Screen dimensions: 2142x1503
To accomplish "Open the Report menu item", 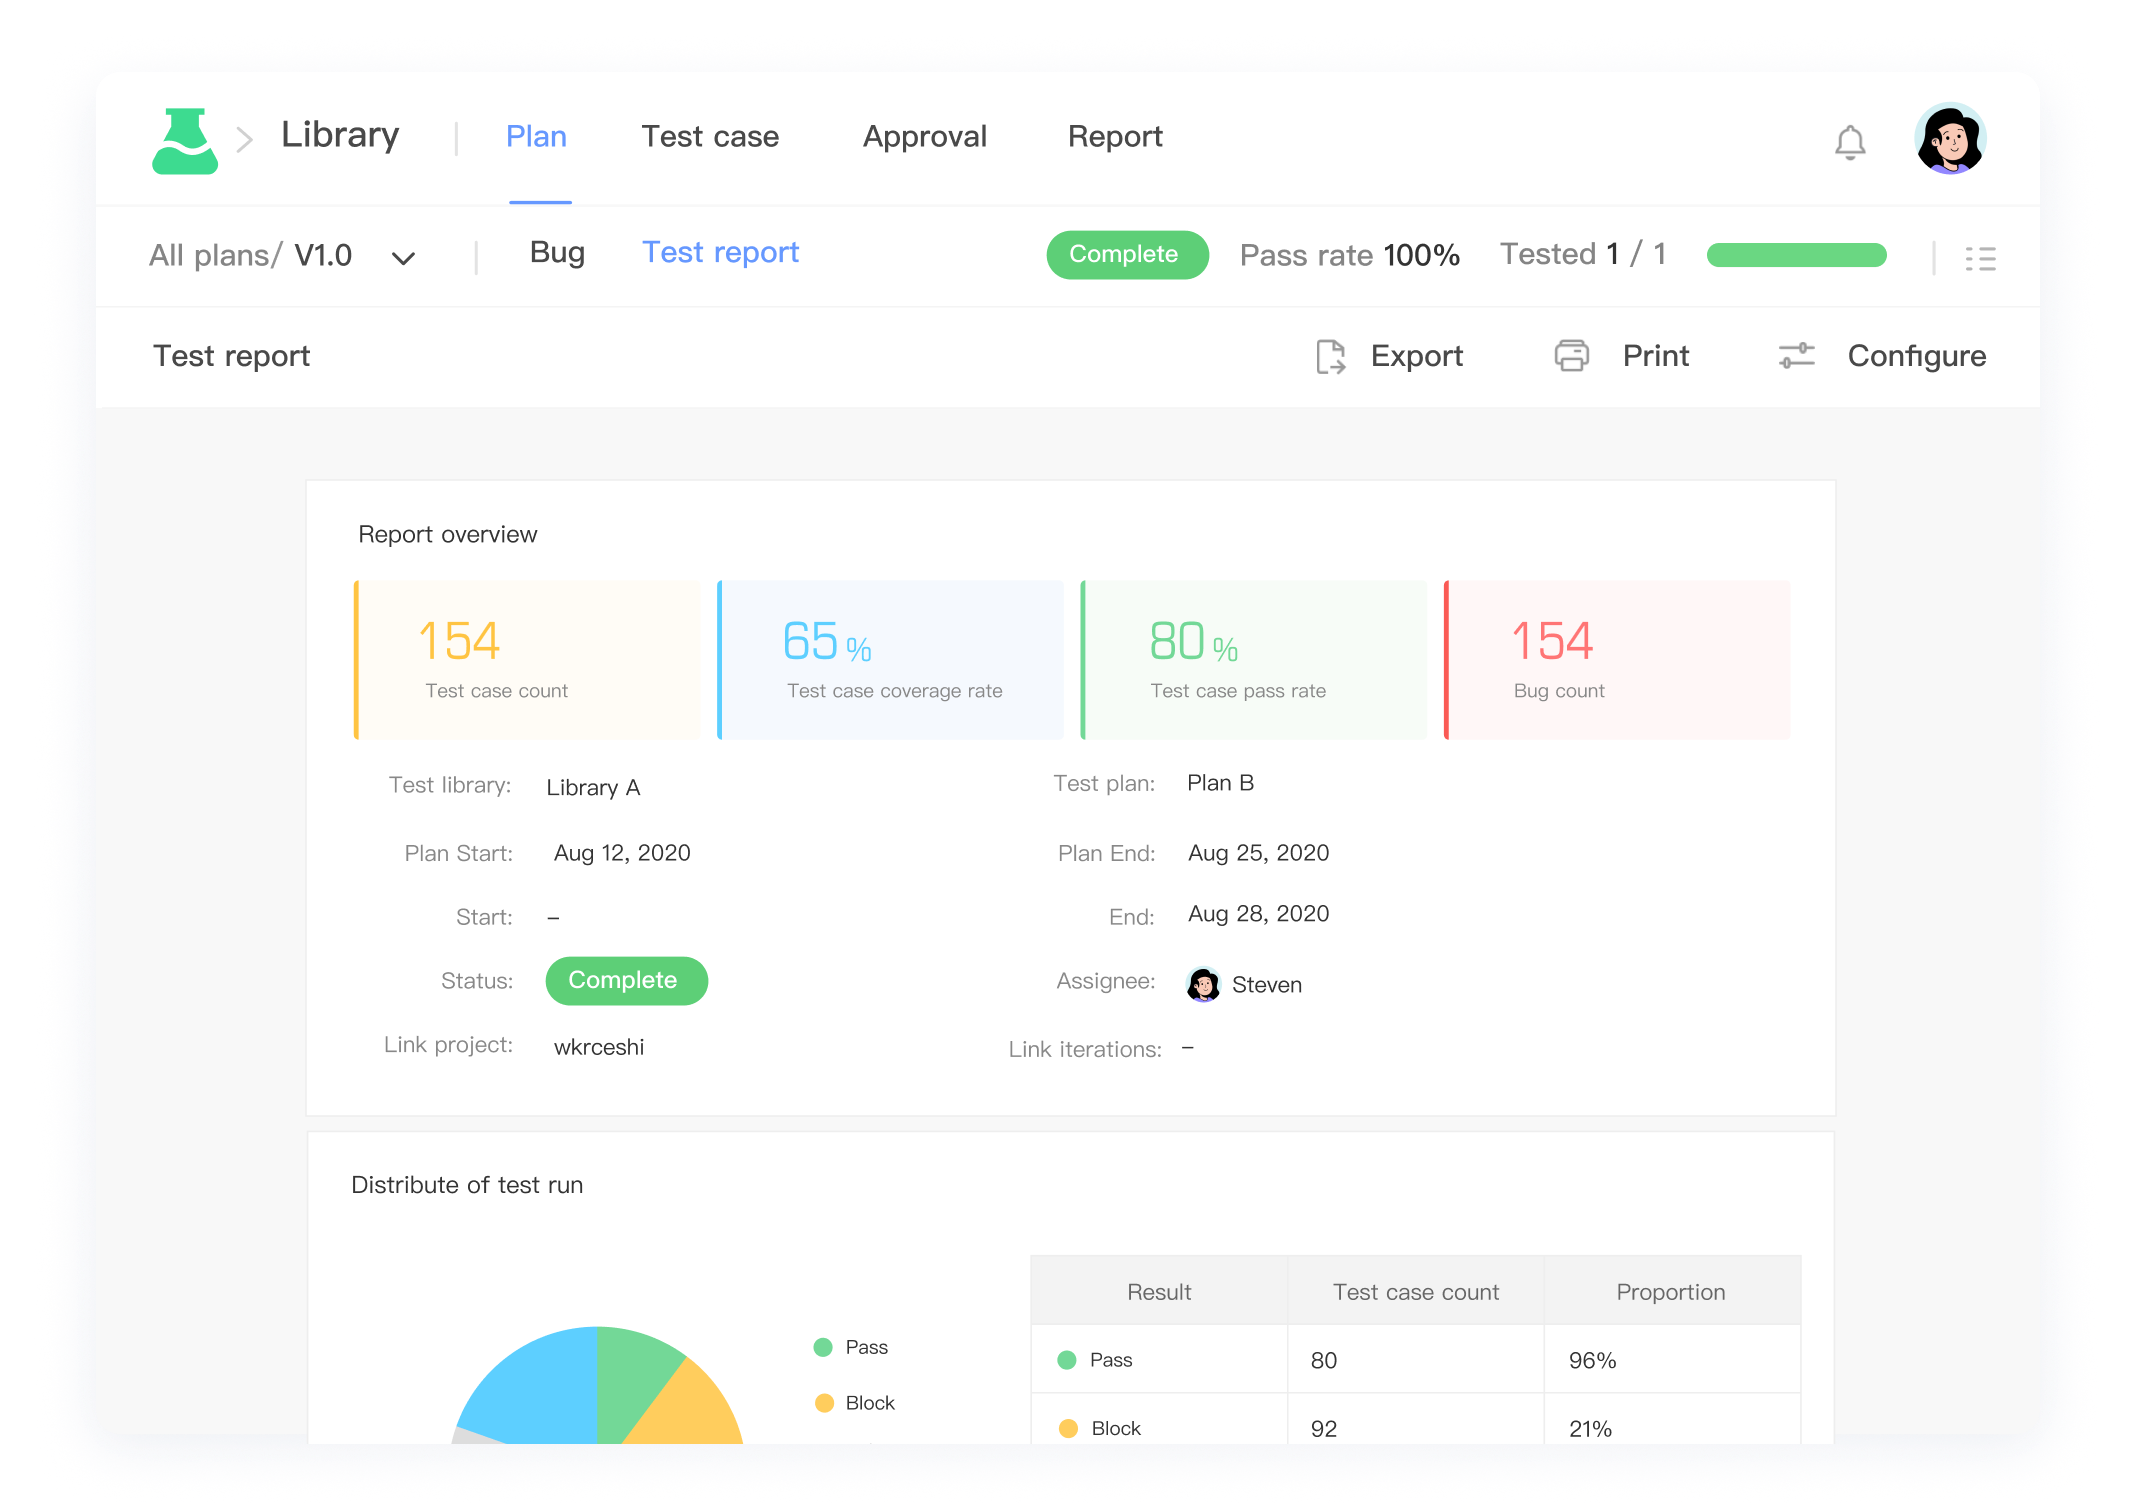I will click(1115, 137).
